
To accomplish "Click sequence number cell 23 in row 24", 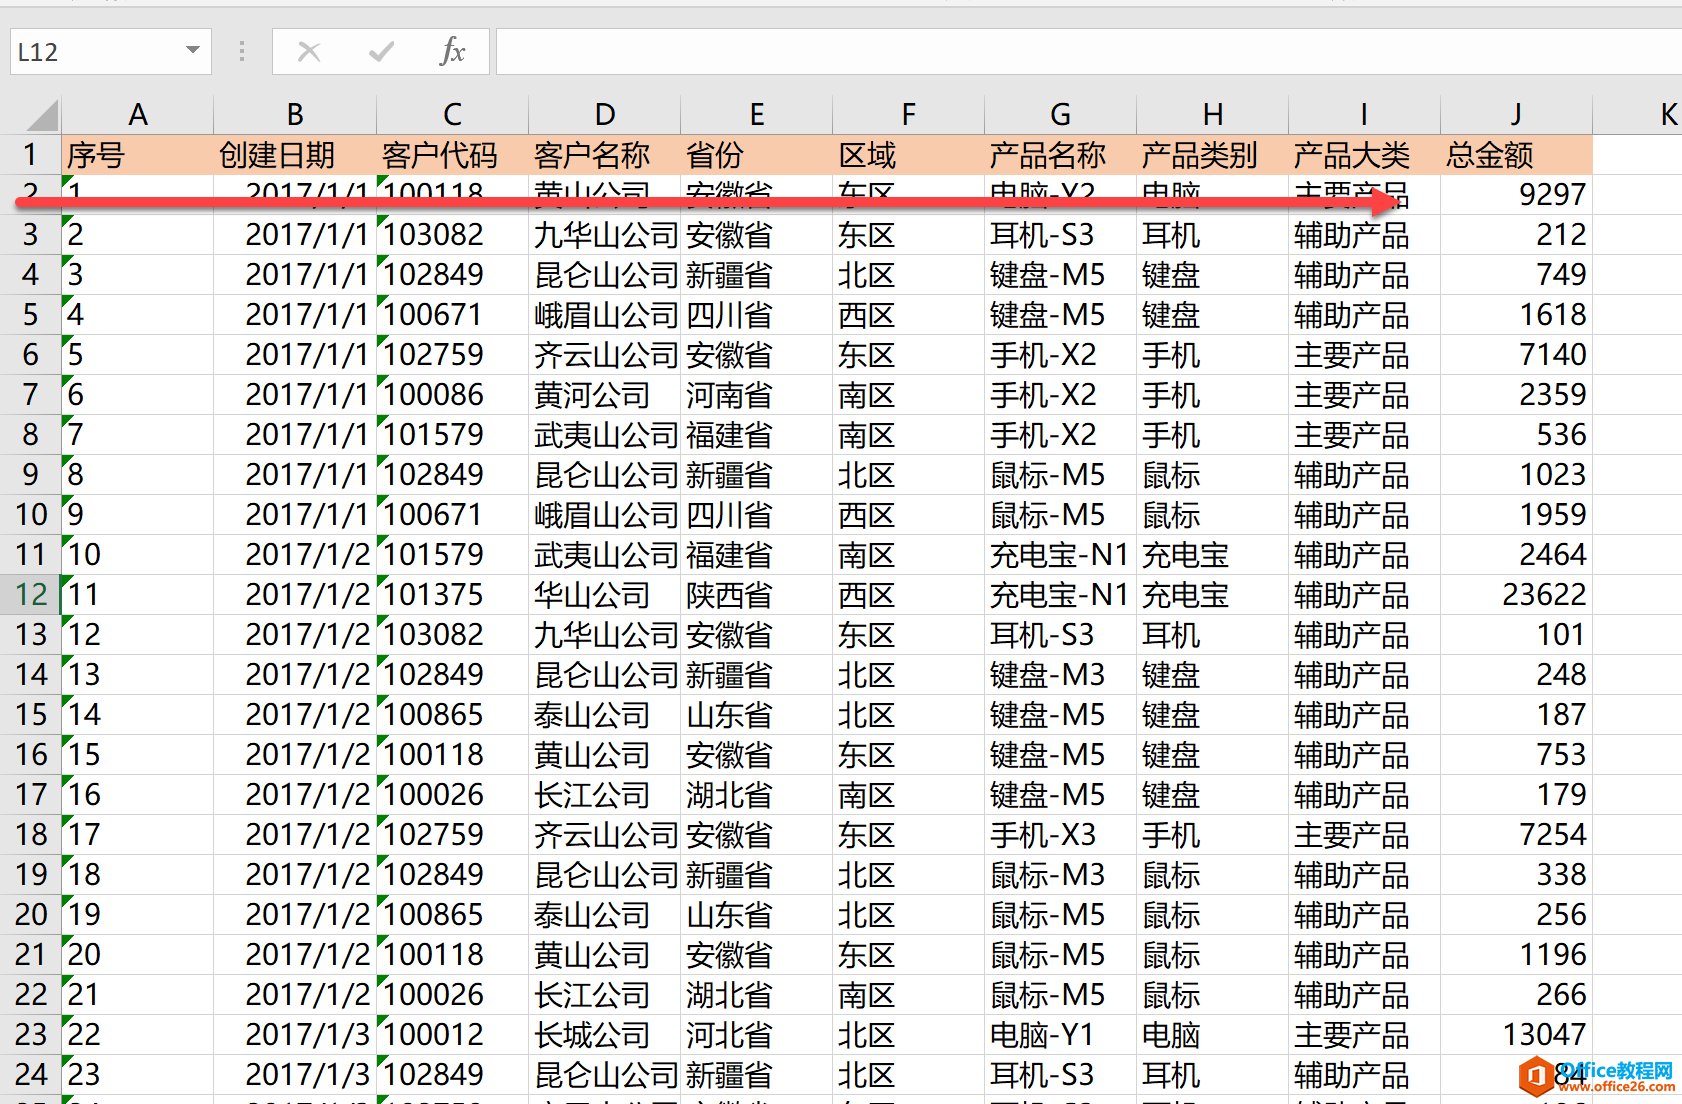I will pos(138,1075).
